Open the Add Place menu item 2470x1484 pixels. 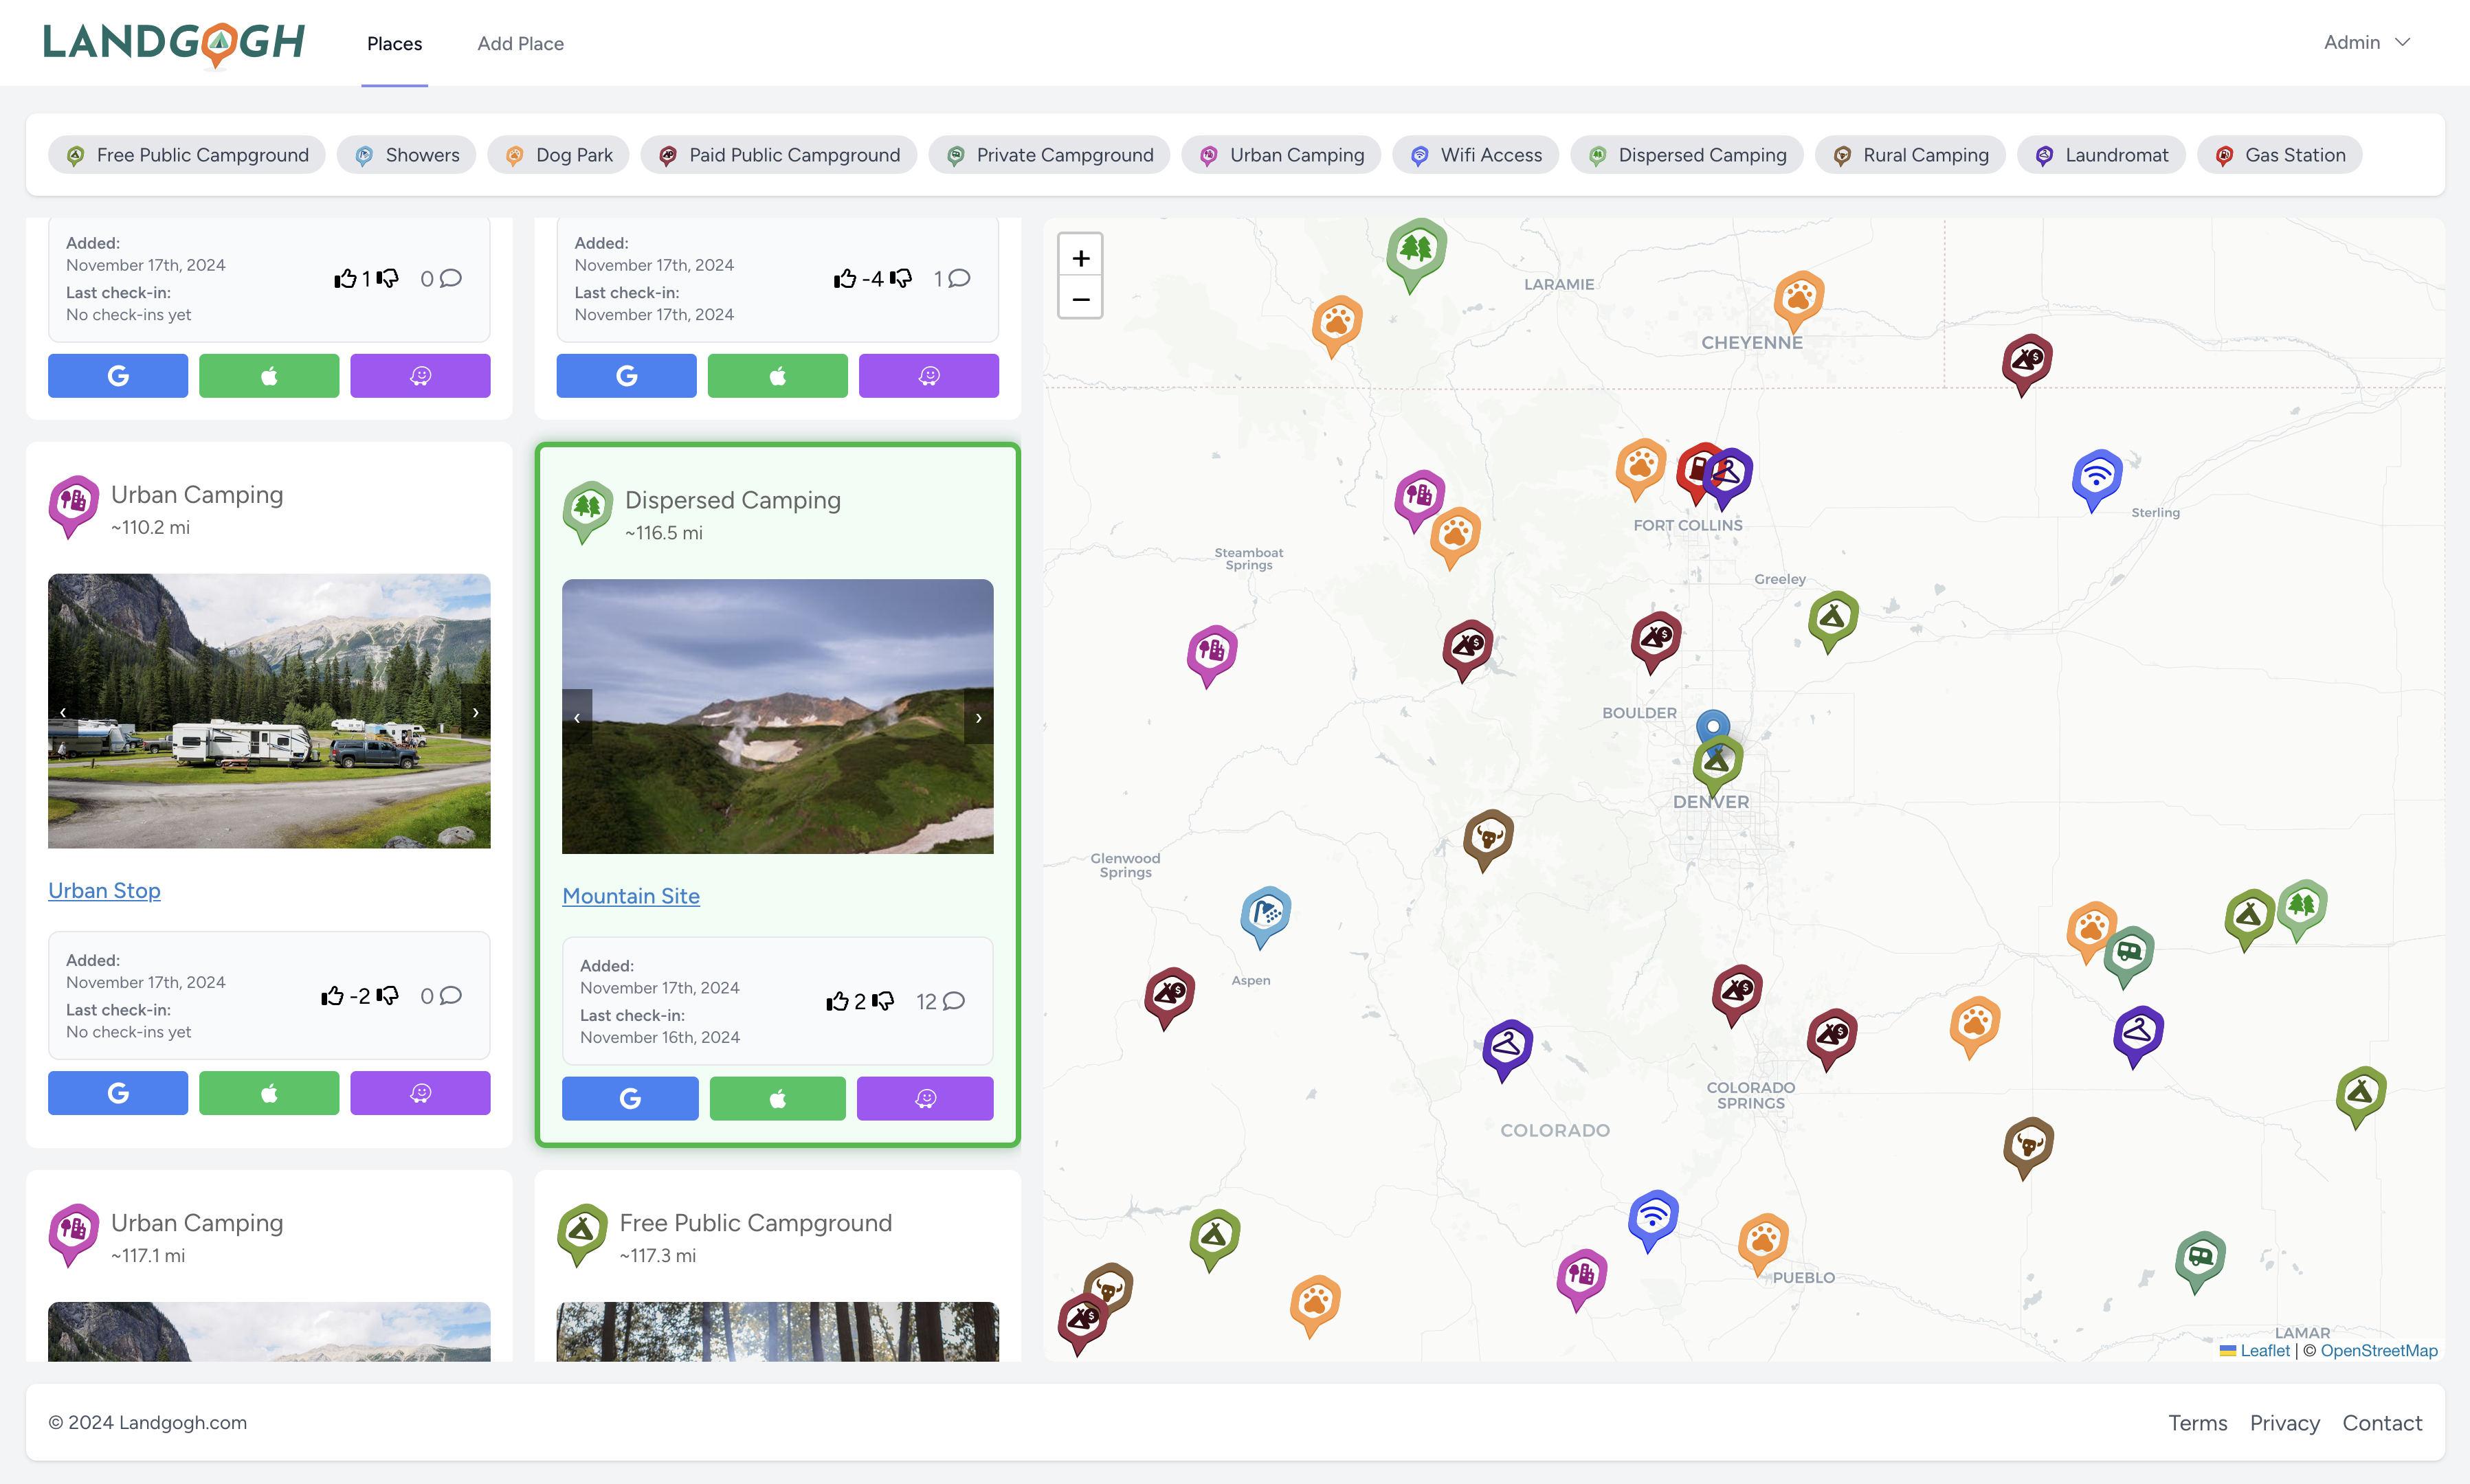tap(520, 43)
